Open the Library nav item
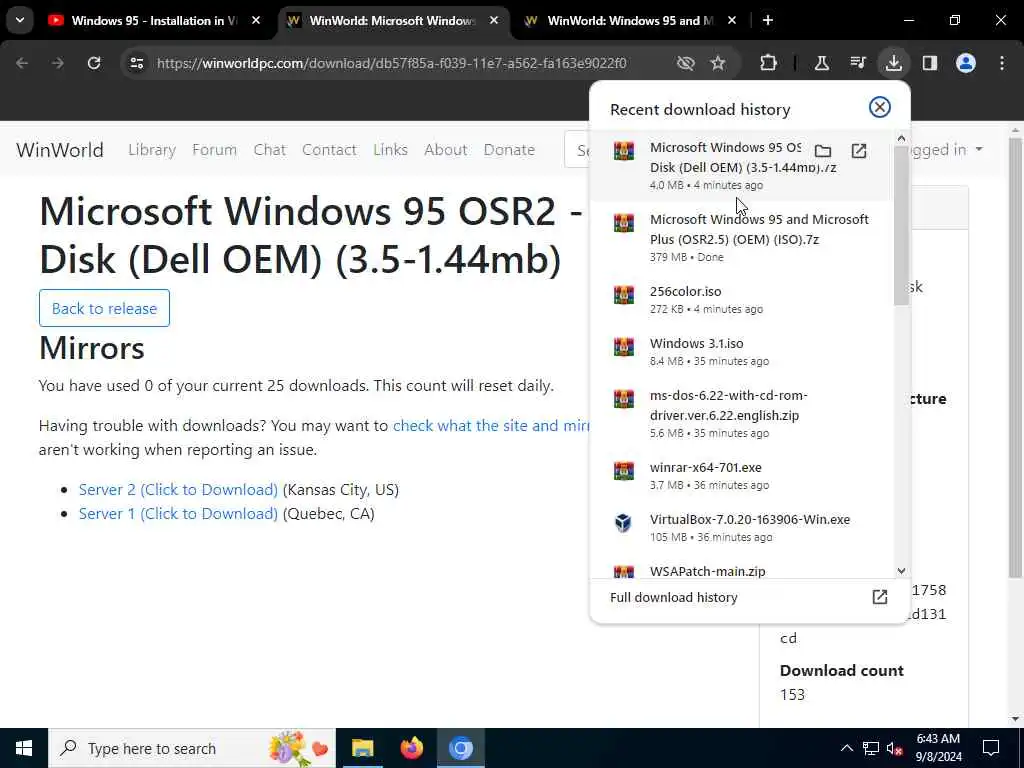The image size is (1024, 768). [x=152, y=150]
